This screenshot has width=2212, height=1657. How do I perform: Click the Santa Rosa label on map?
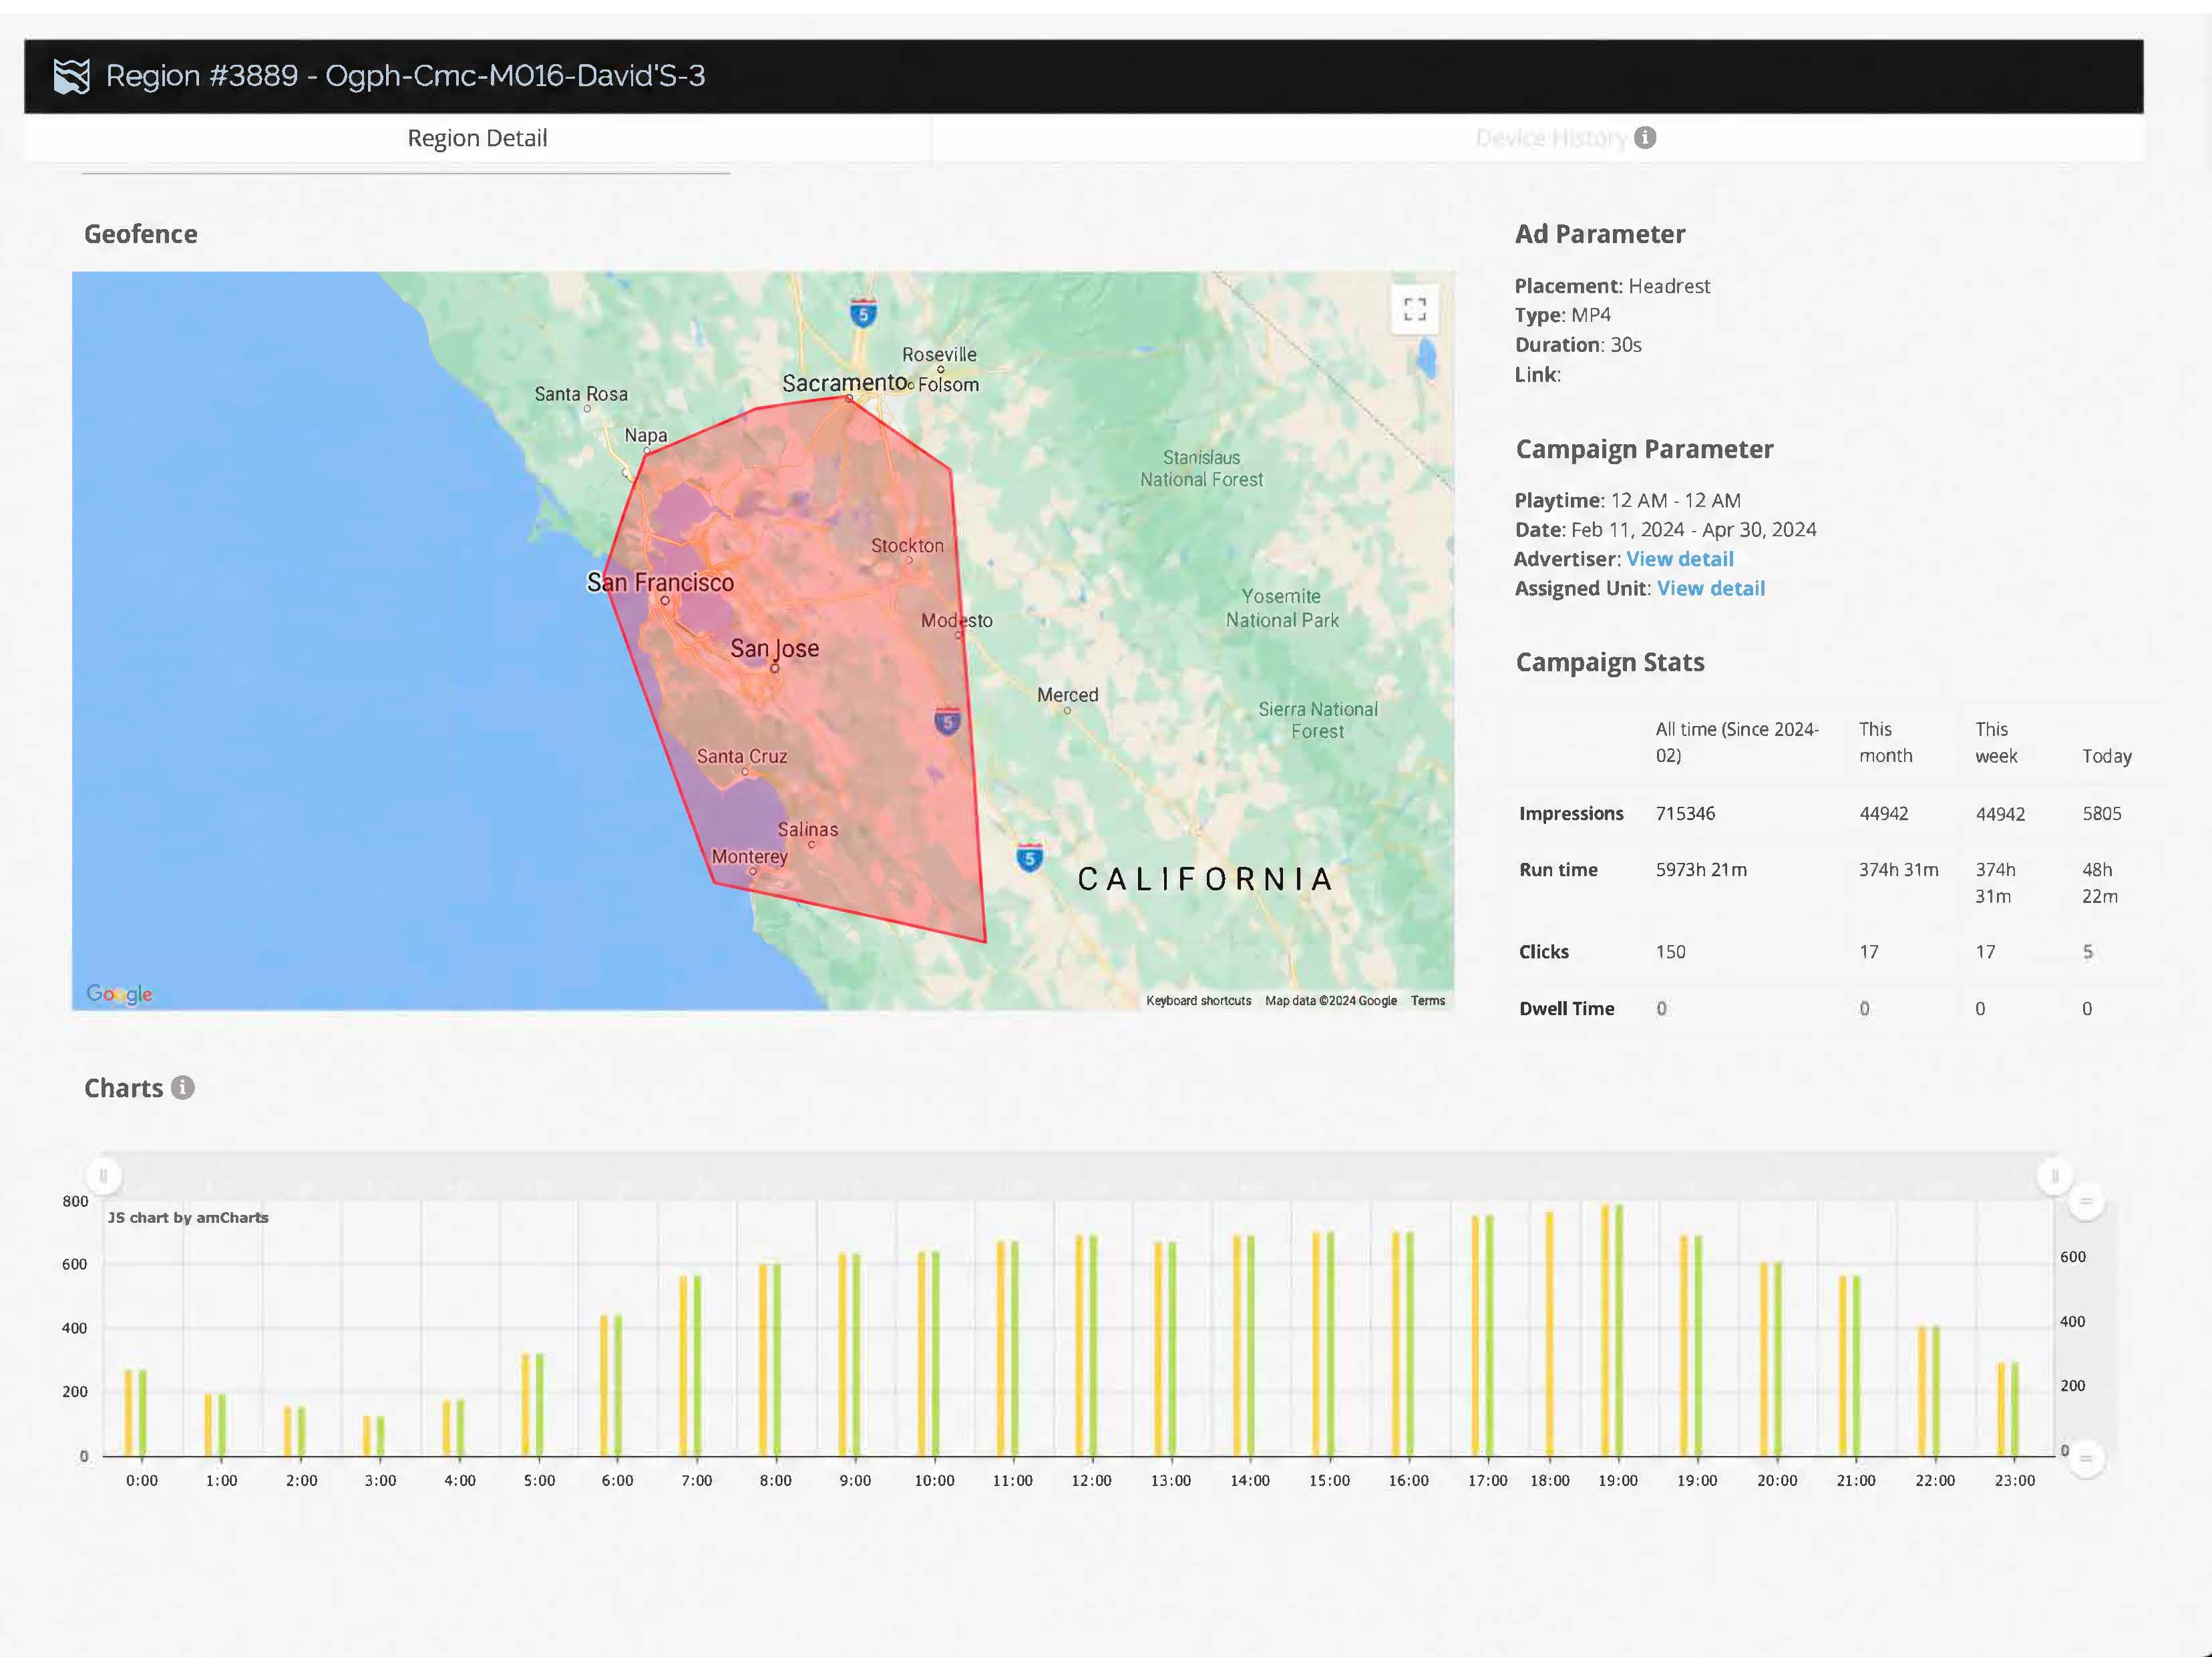[581, 394]
